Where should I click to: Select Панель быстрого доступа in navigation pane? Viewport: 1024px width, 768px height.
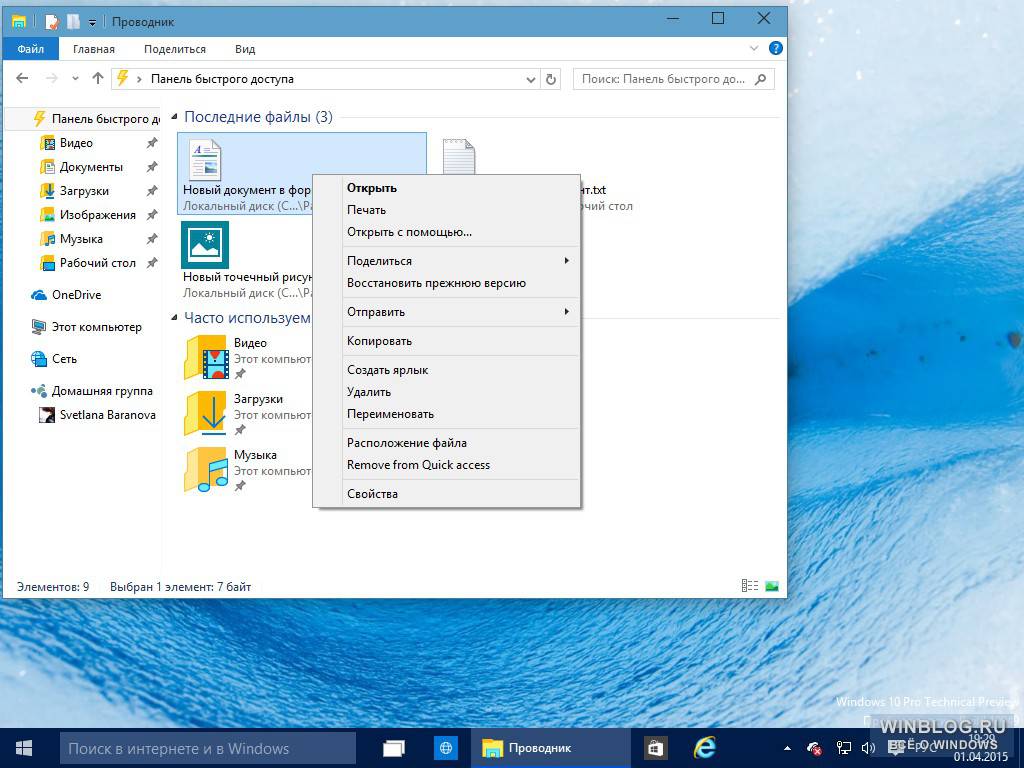point(83,119)
